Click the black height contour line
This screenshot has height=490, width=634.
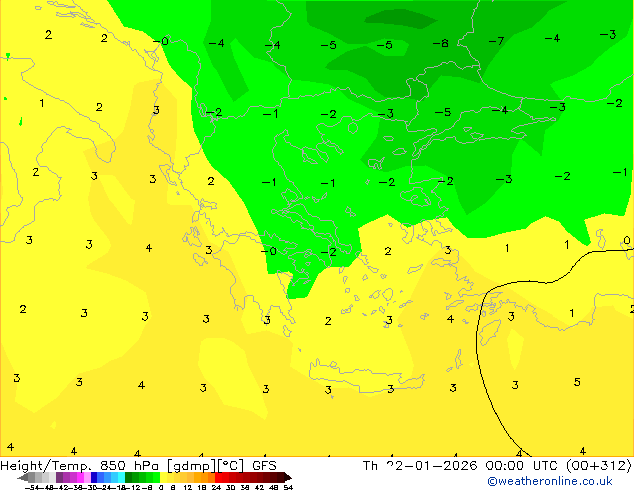(478, 344)
